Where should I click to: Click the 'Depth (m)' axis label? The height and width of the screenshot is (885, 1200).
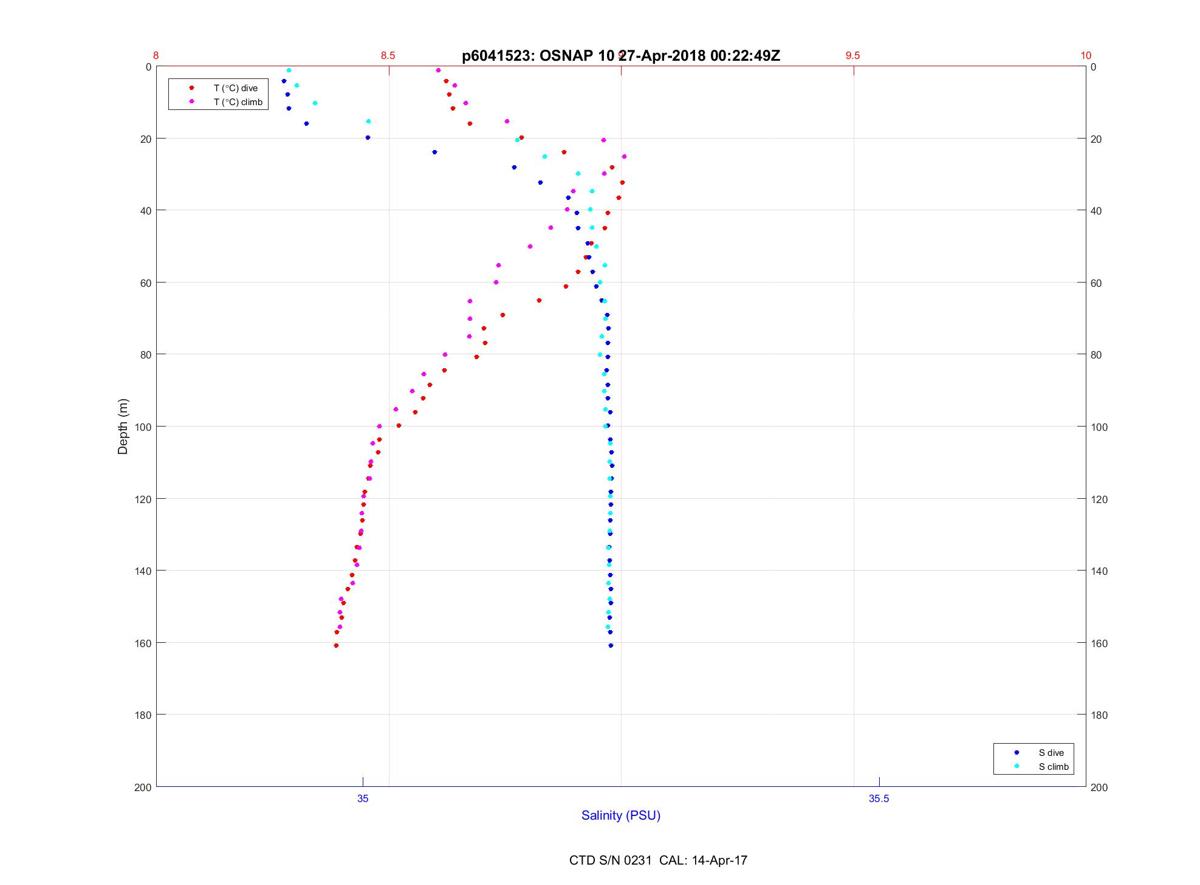coord(124,427)
